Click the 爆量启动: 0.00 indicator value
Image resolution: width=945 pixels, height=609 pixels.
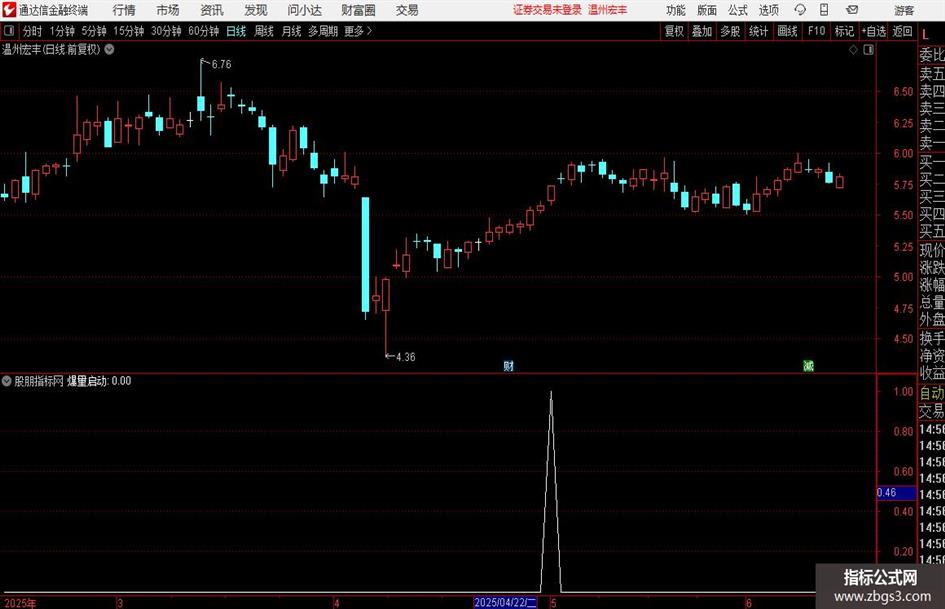click(x=99, y=381)
